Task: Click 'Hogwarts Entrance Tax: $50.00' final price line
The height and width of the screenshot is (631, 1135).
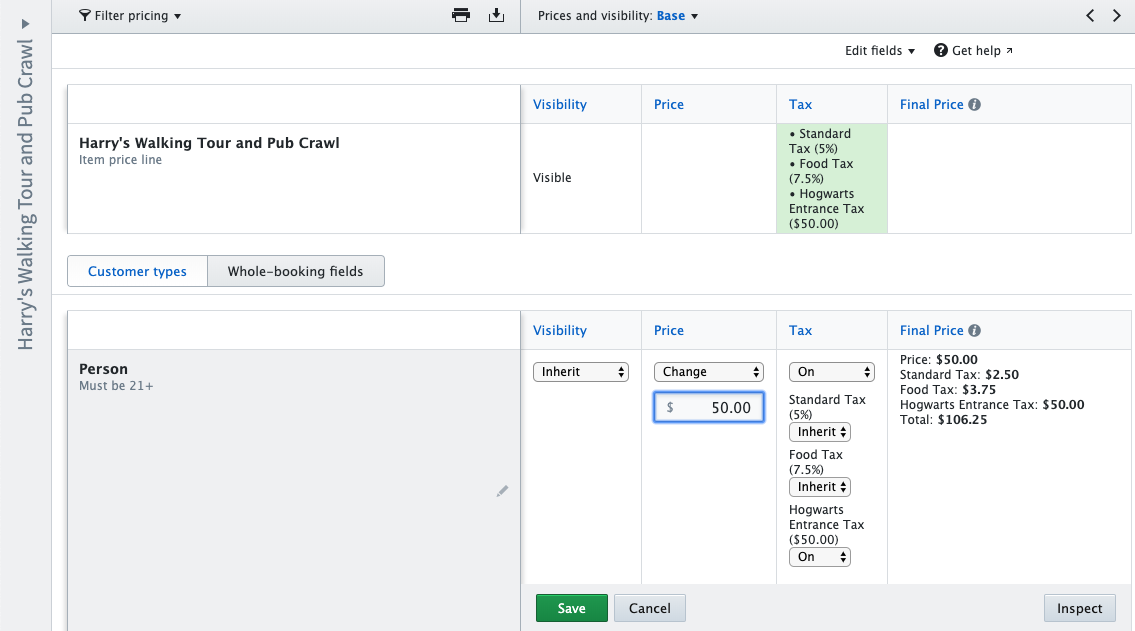Action: [992, 405]
